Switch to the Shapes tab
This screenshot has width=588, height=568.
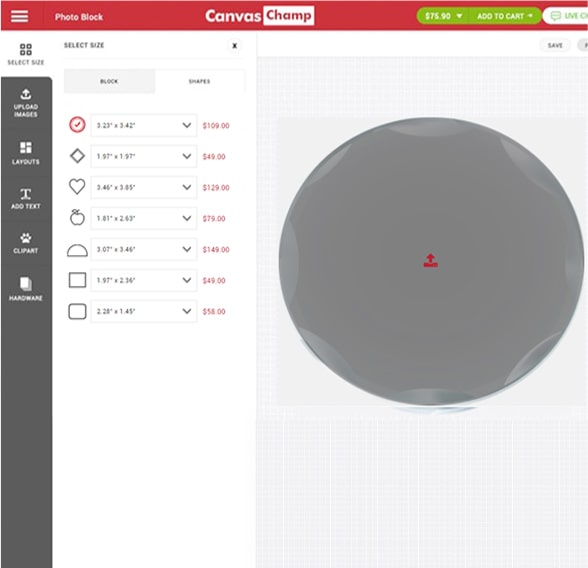tap(200, 81)
